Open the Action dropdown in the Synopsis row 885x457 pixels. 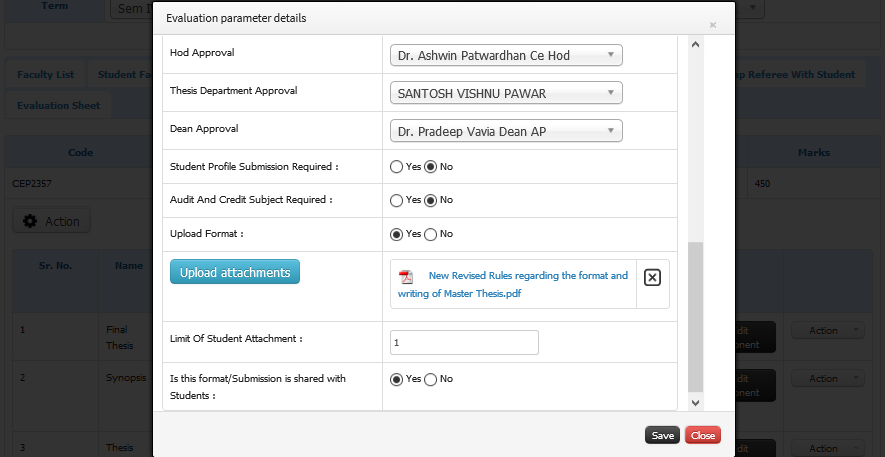click(x=828, y=379)
